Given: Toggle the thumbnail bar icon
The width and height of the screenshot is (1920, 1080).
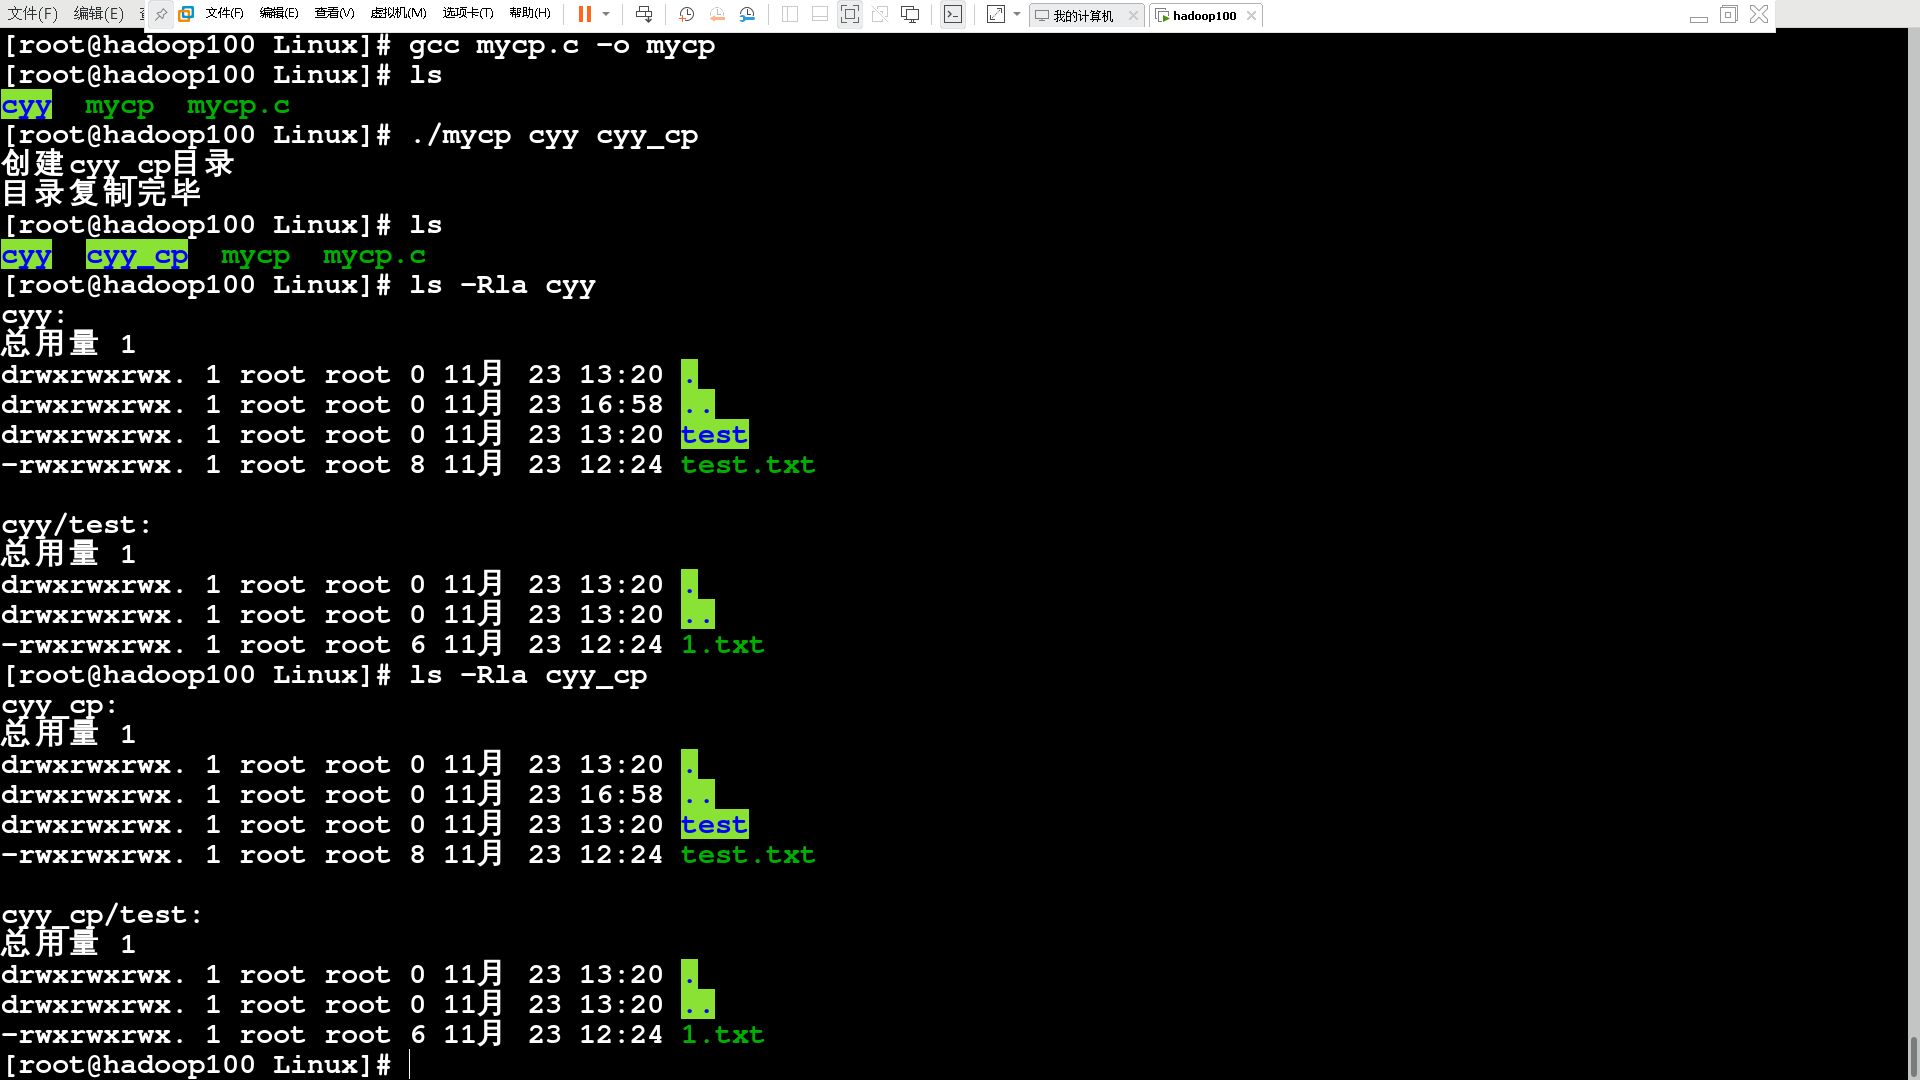Looking at the screenshot, I should point(819,14).
